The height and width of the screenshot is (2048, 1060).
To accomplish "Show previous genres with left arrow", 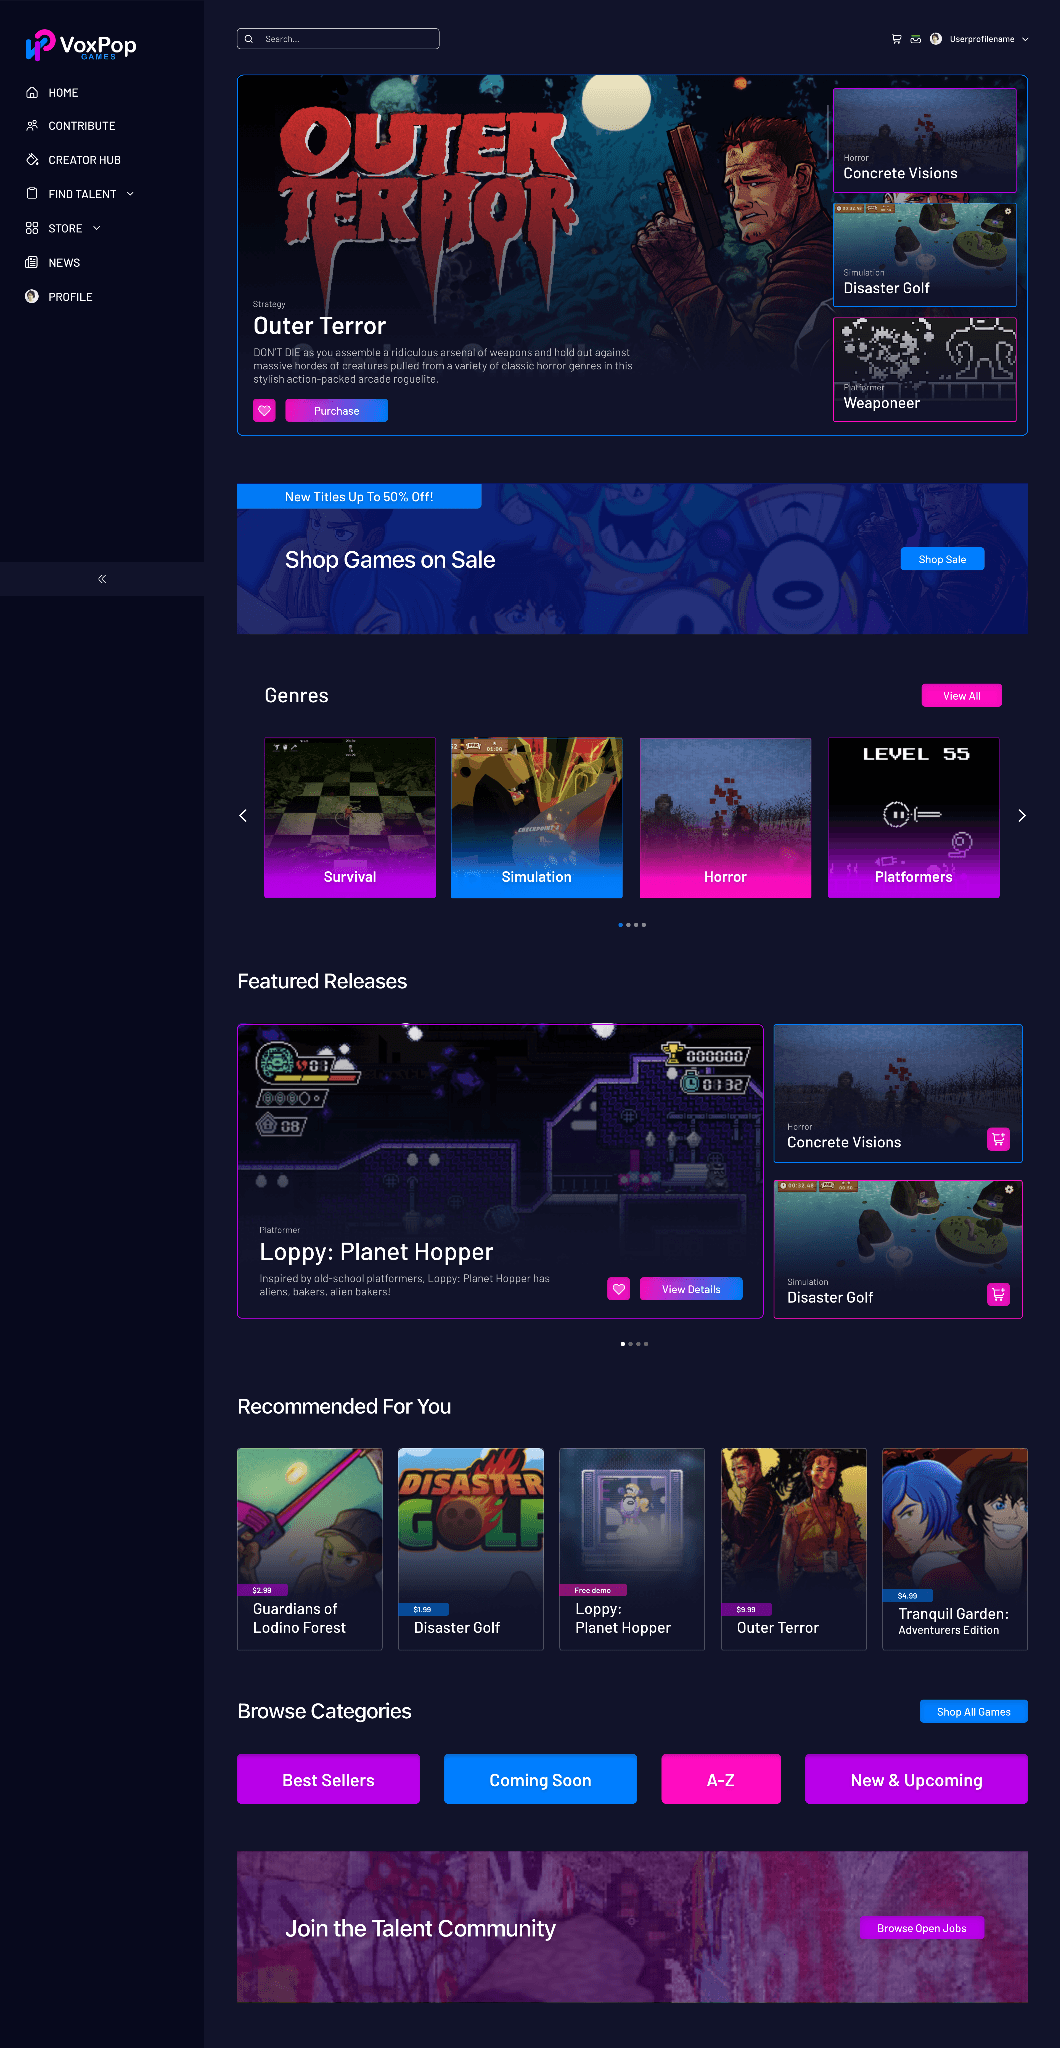I will [243, 816].
